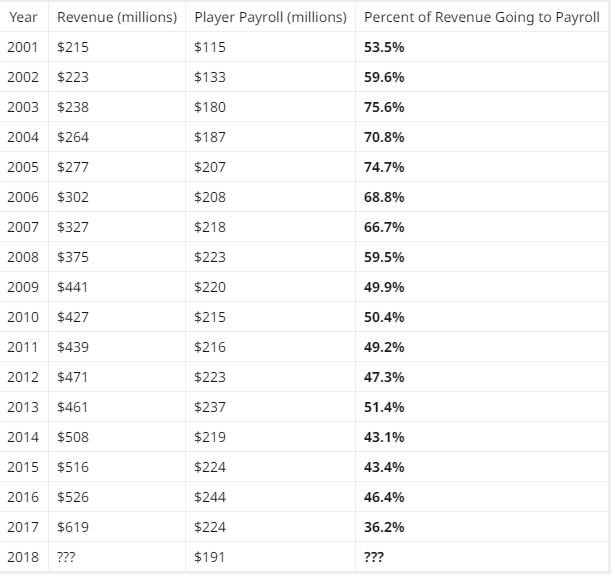Viewport: 615px width, 577px height.
Task: Select the $237 player payroll cell
Action: 210,407
